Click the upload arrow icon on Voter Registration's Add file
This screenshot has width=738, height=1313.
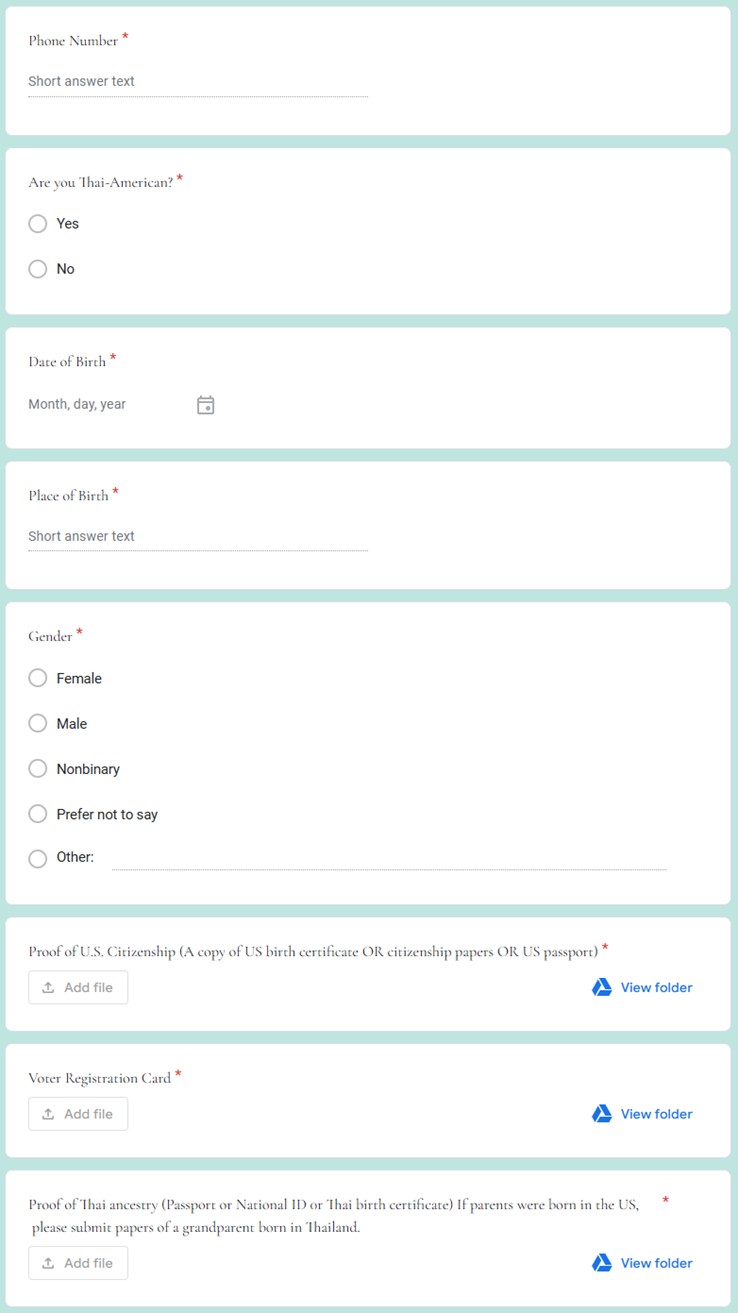click(46, 1113)
